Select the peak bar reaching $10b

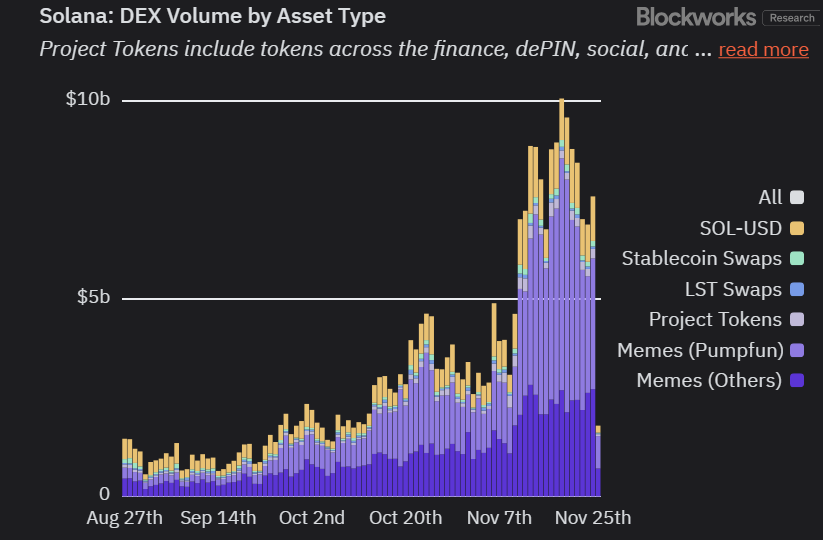pyautogui.click(x=562, y=297)
